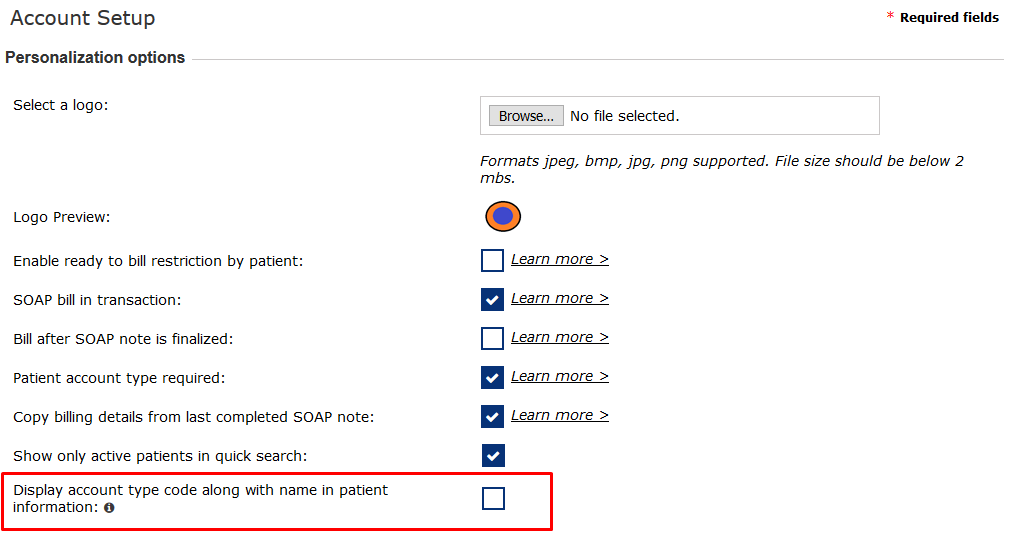The height and width of the screenshot is (541, 1028).
Task: Open Learn more for ready to bill restriction
Action: coord(559,259)
